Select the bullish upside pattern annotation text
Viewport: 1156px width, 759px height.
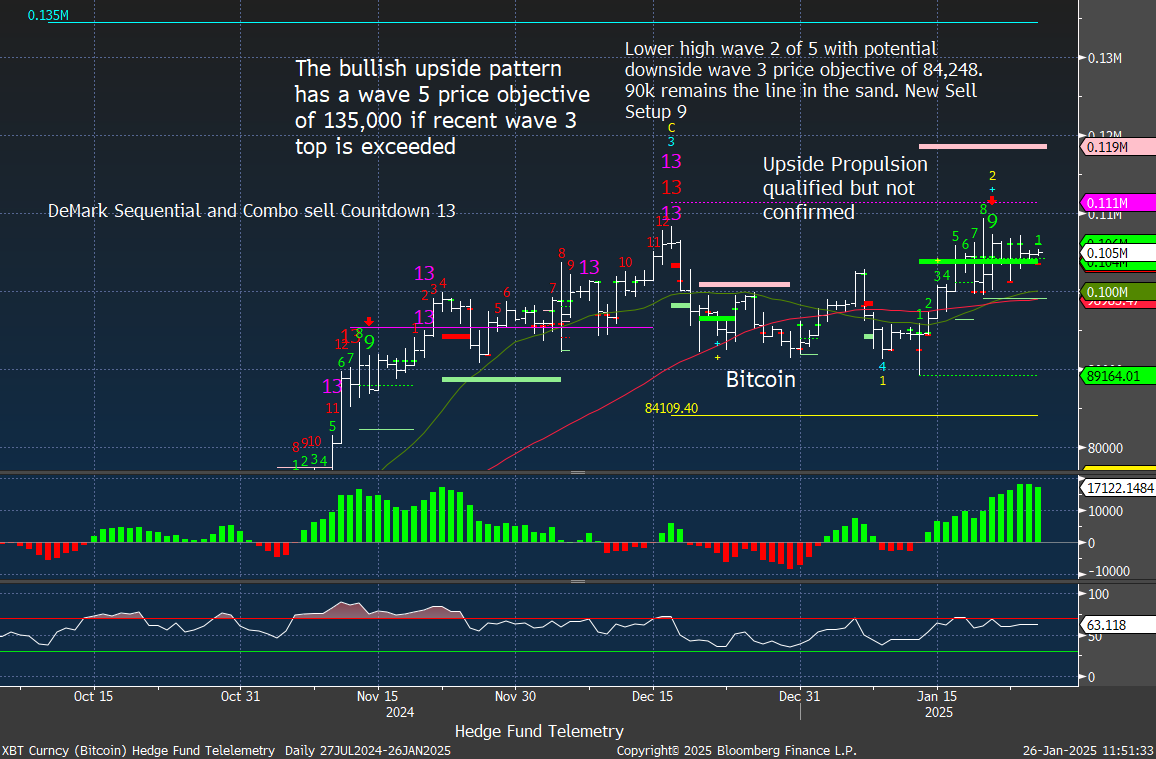coord(442,108)
